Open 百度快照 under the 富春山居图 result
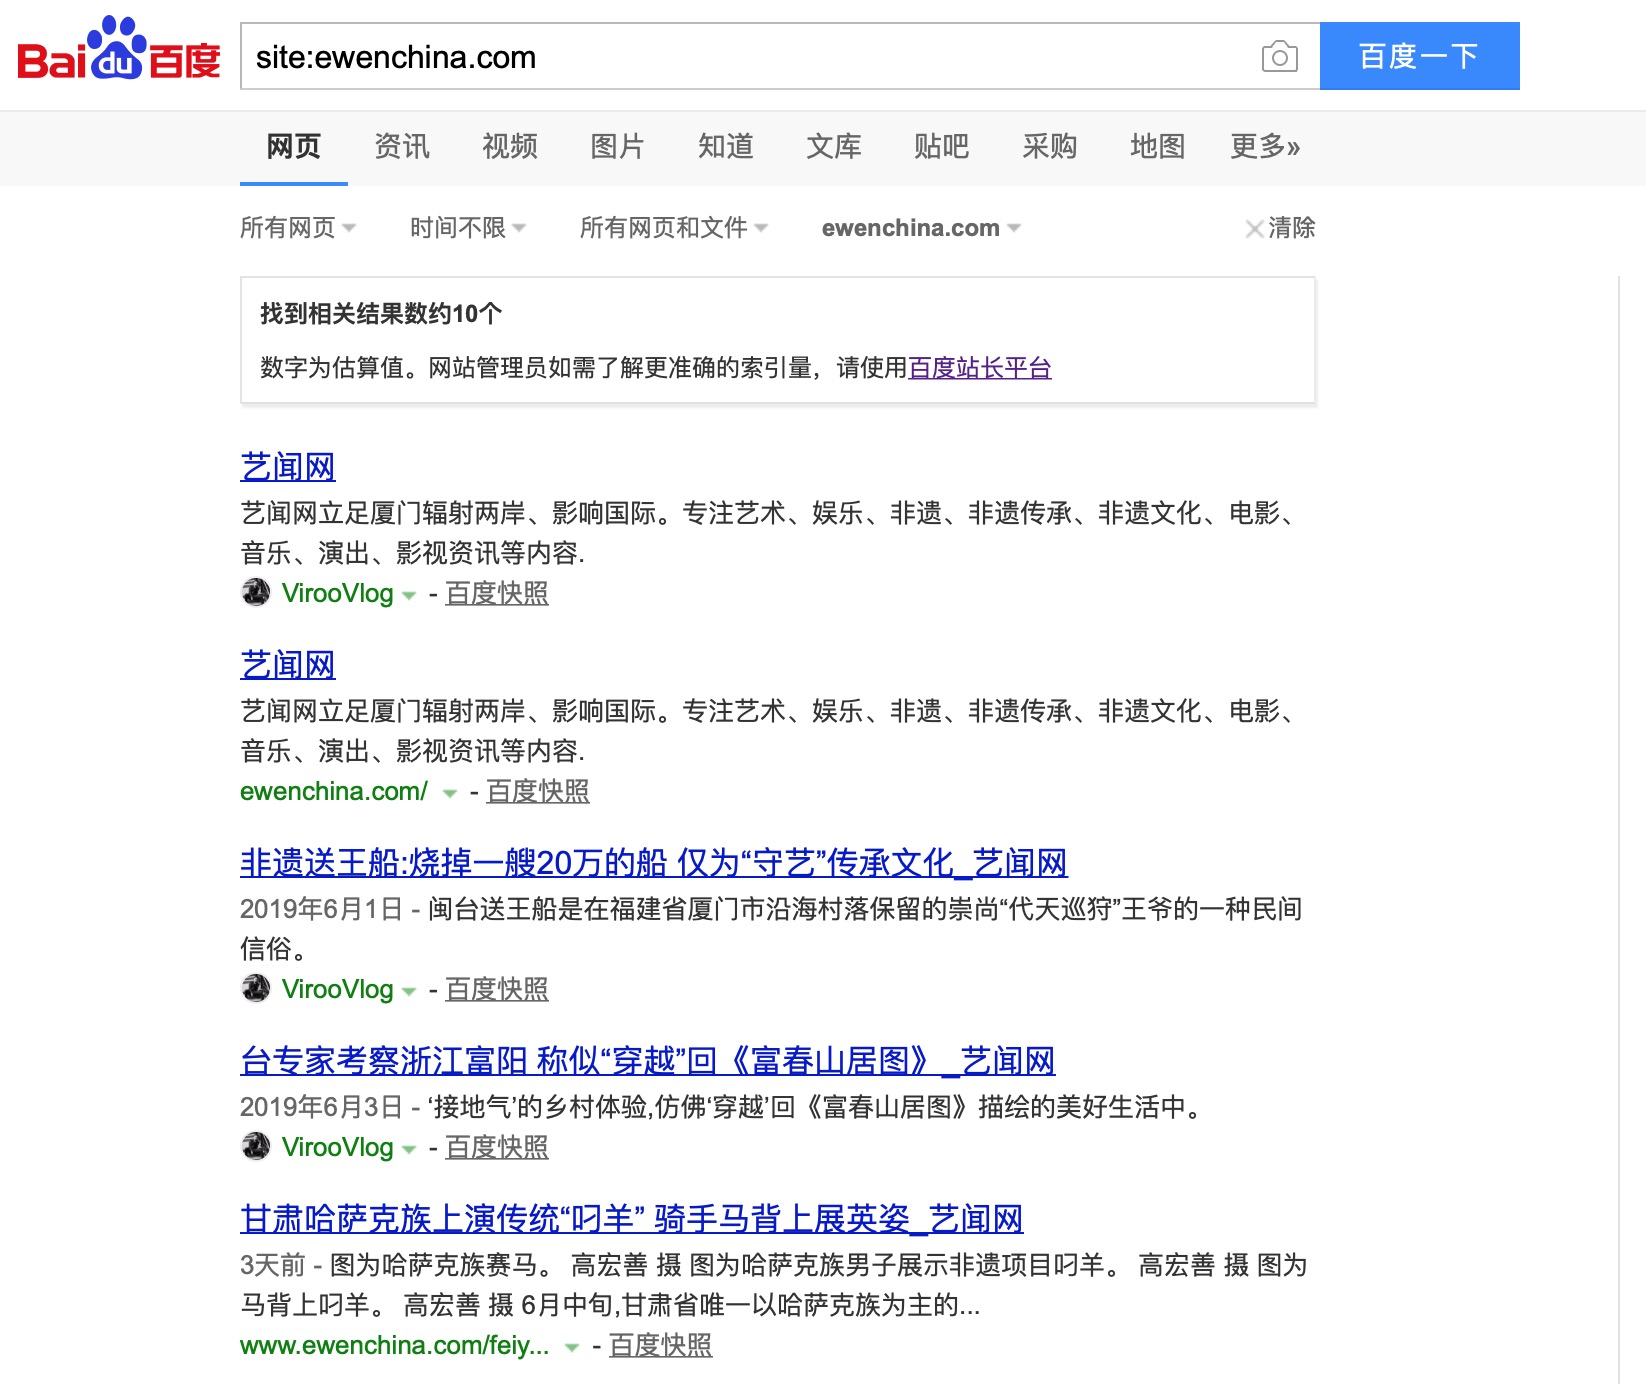Viewport: 1646px width, 1384px height. 497,1147
